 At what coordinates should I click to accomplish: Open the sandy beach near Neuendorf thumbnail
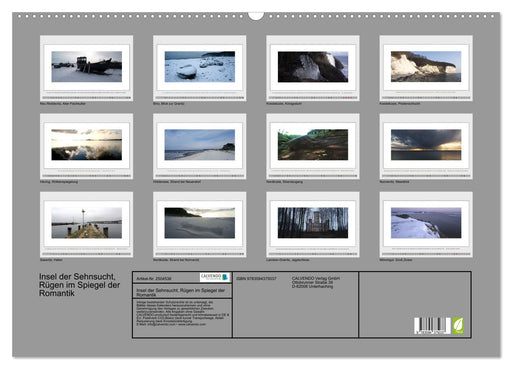[x=200, y=146]
